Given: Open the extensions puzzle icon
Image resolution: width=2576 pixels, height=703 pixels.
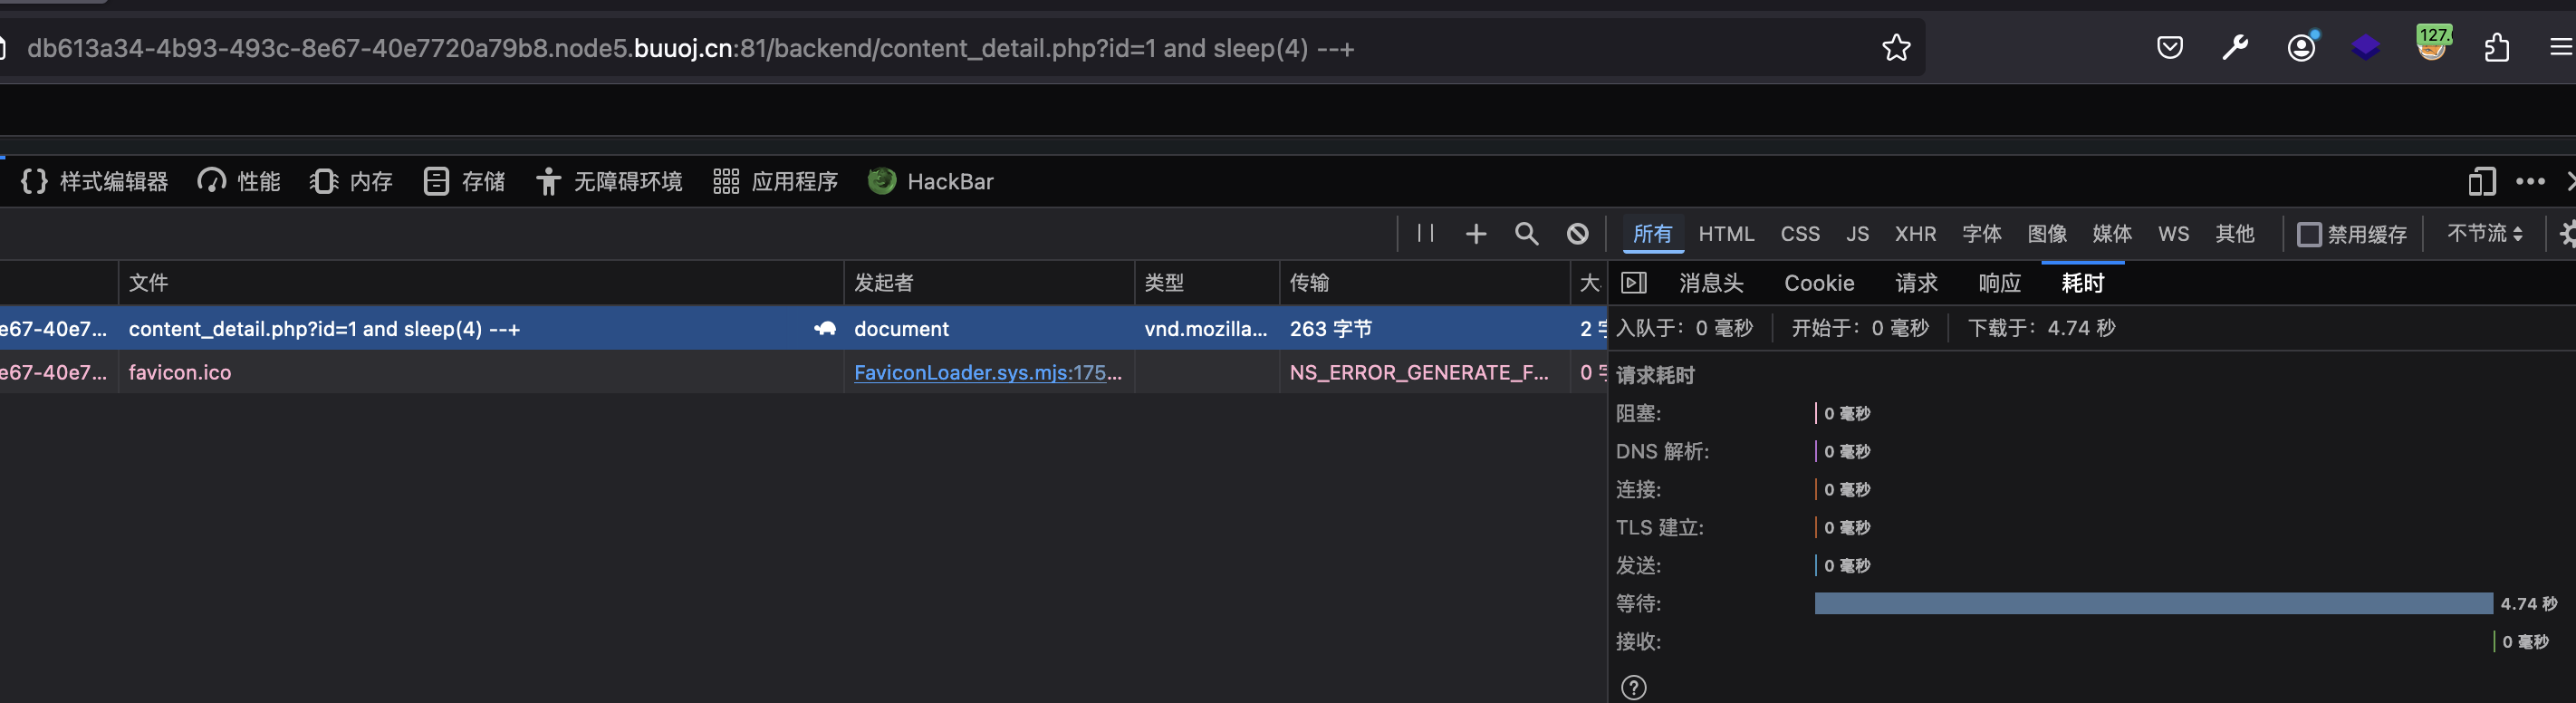Looking at the screenshot, I should (2497, 48).
